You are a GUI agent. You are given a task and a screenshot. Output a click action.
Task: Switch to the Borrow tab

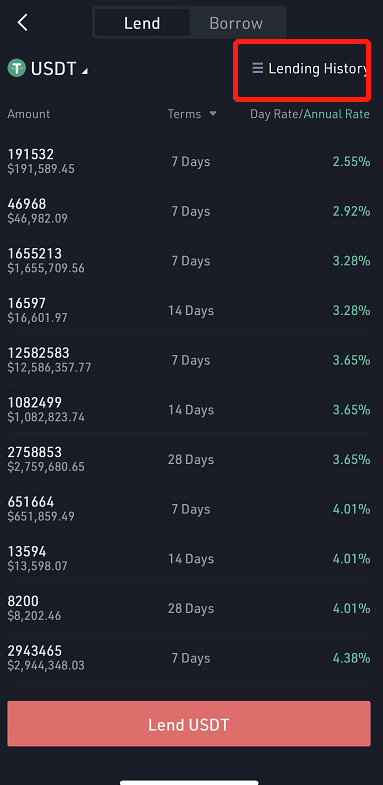click(236, 23)
